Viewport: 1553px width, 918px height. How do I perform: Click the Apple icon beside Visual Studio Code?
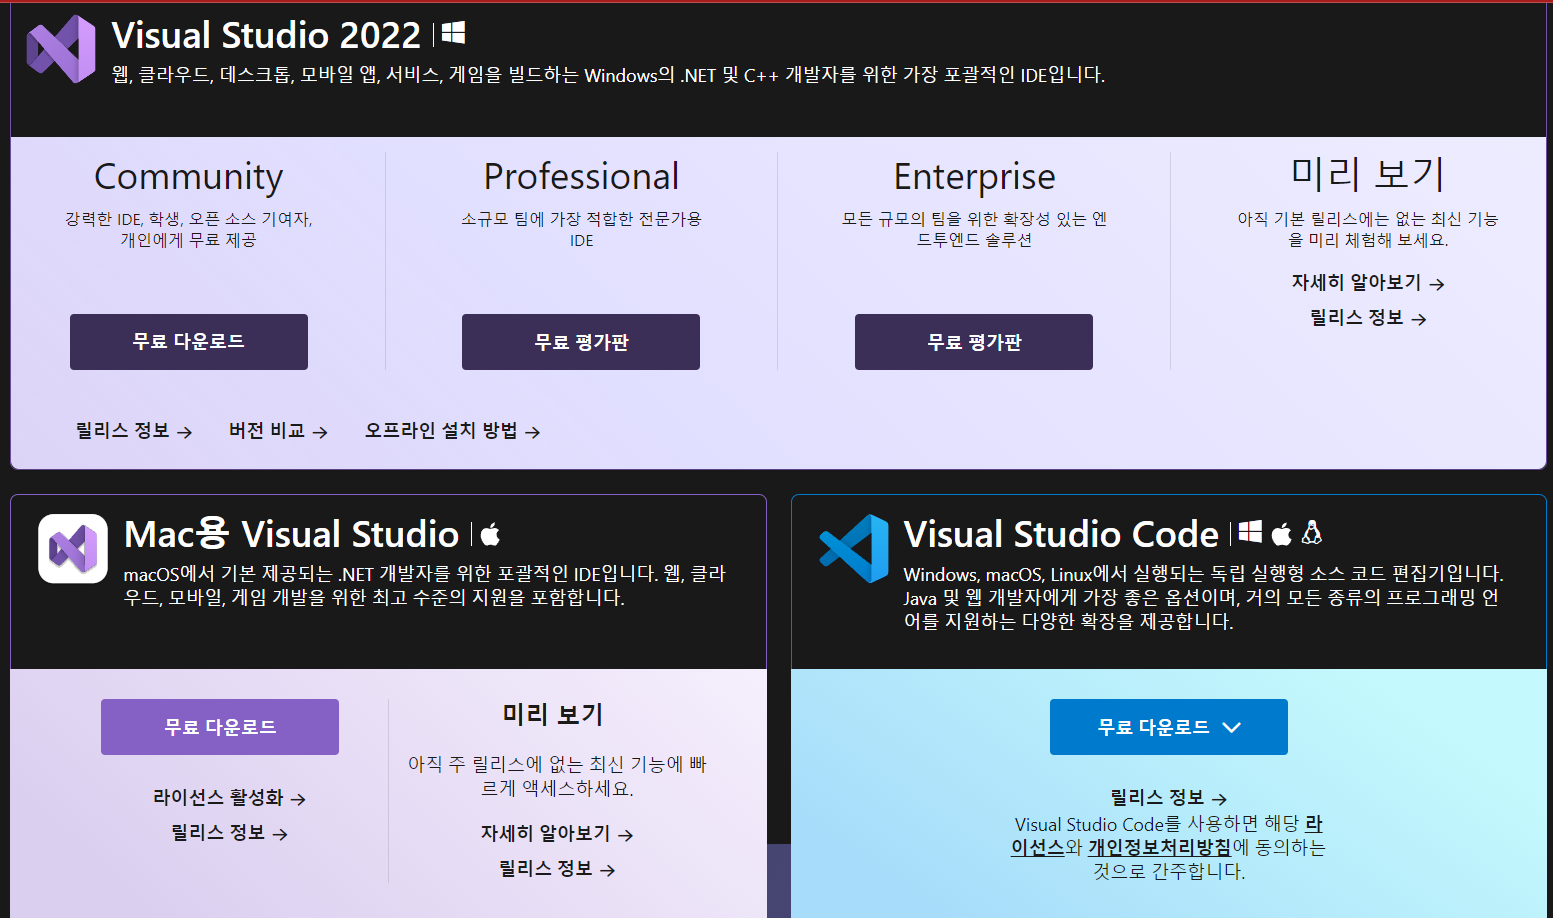pos(1281,533)
